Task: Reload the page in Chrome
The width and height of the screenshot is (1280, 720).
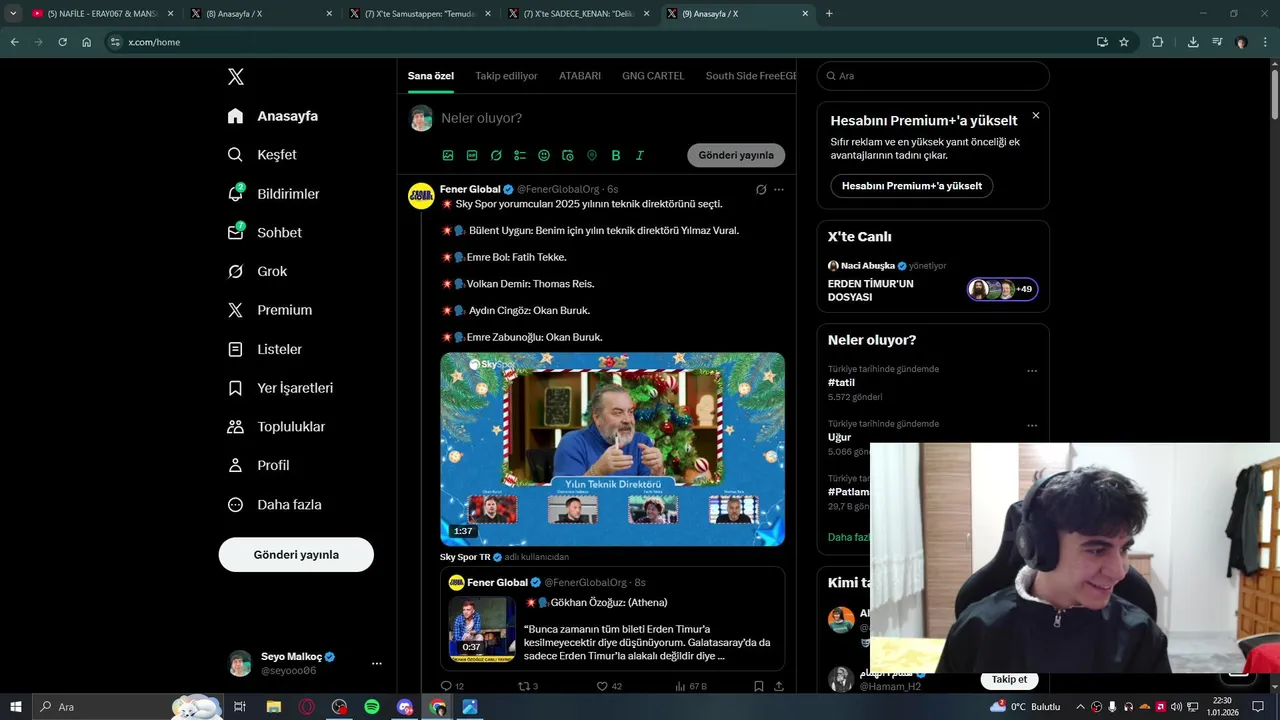Action: [x=62, y=42]
